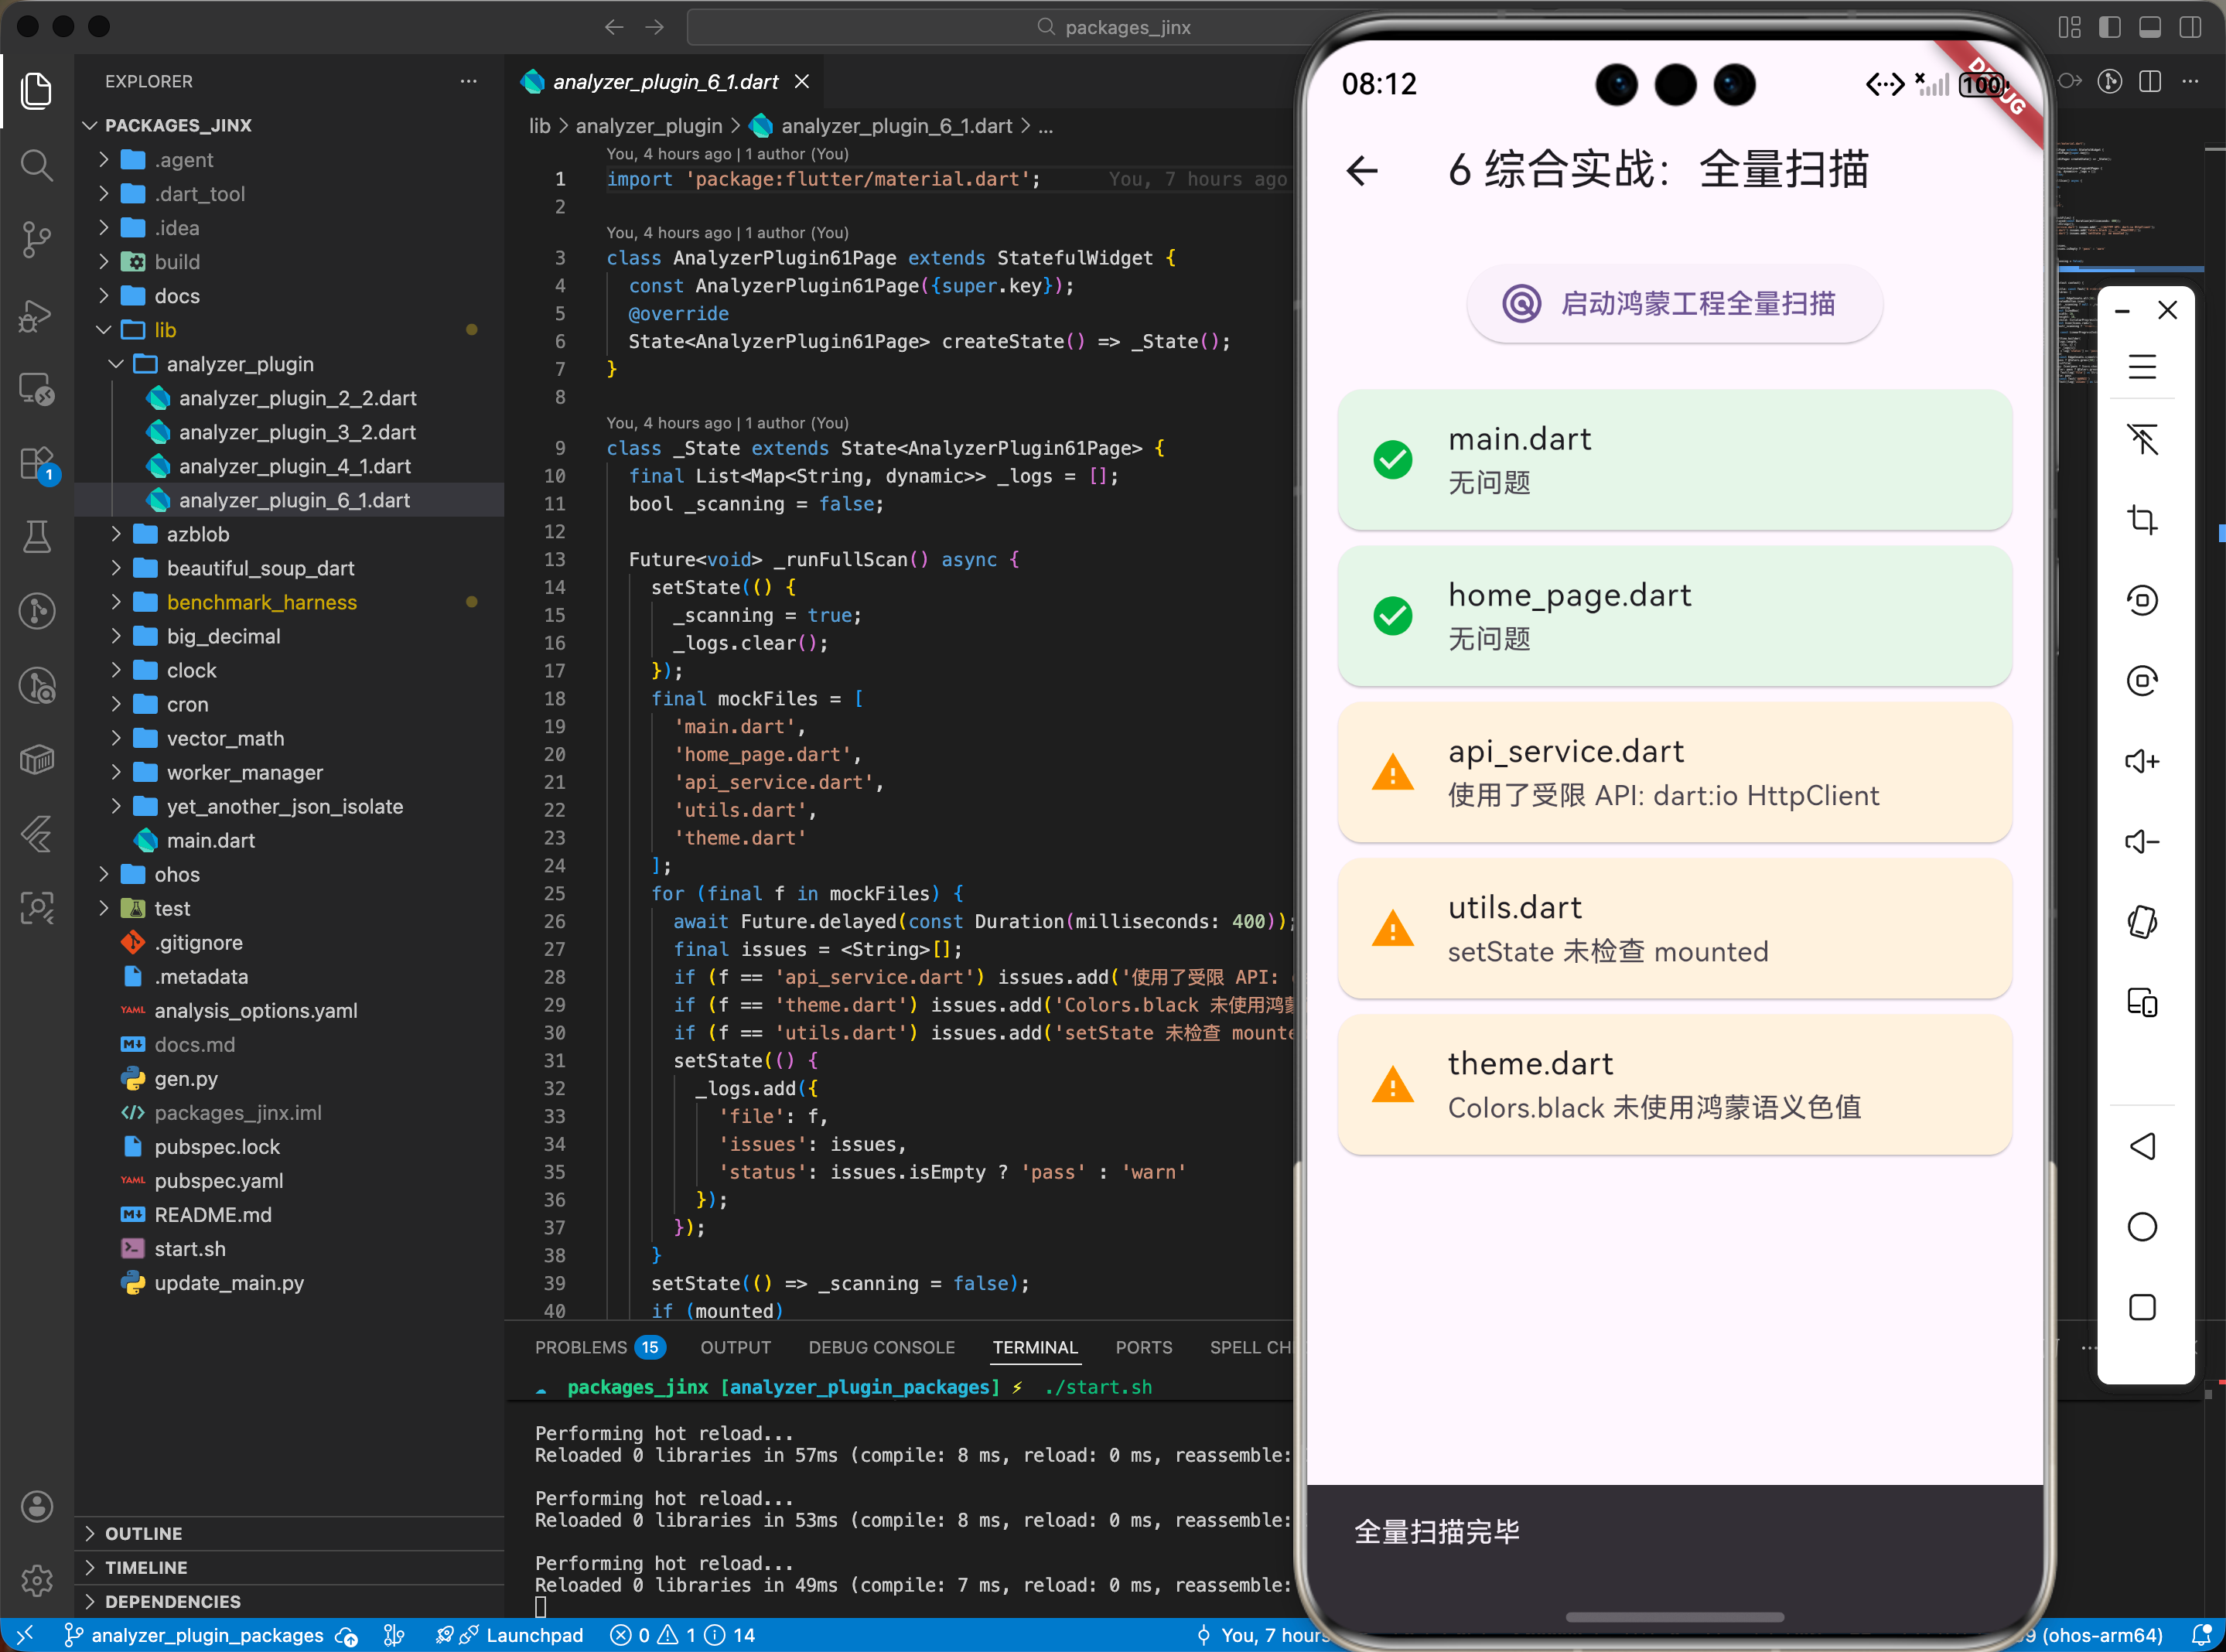Expand the azblob folder

(x=198, y=534)
